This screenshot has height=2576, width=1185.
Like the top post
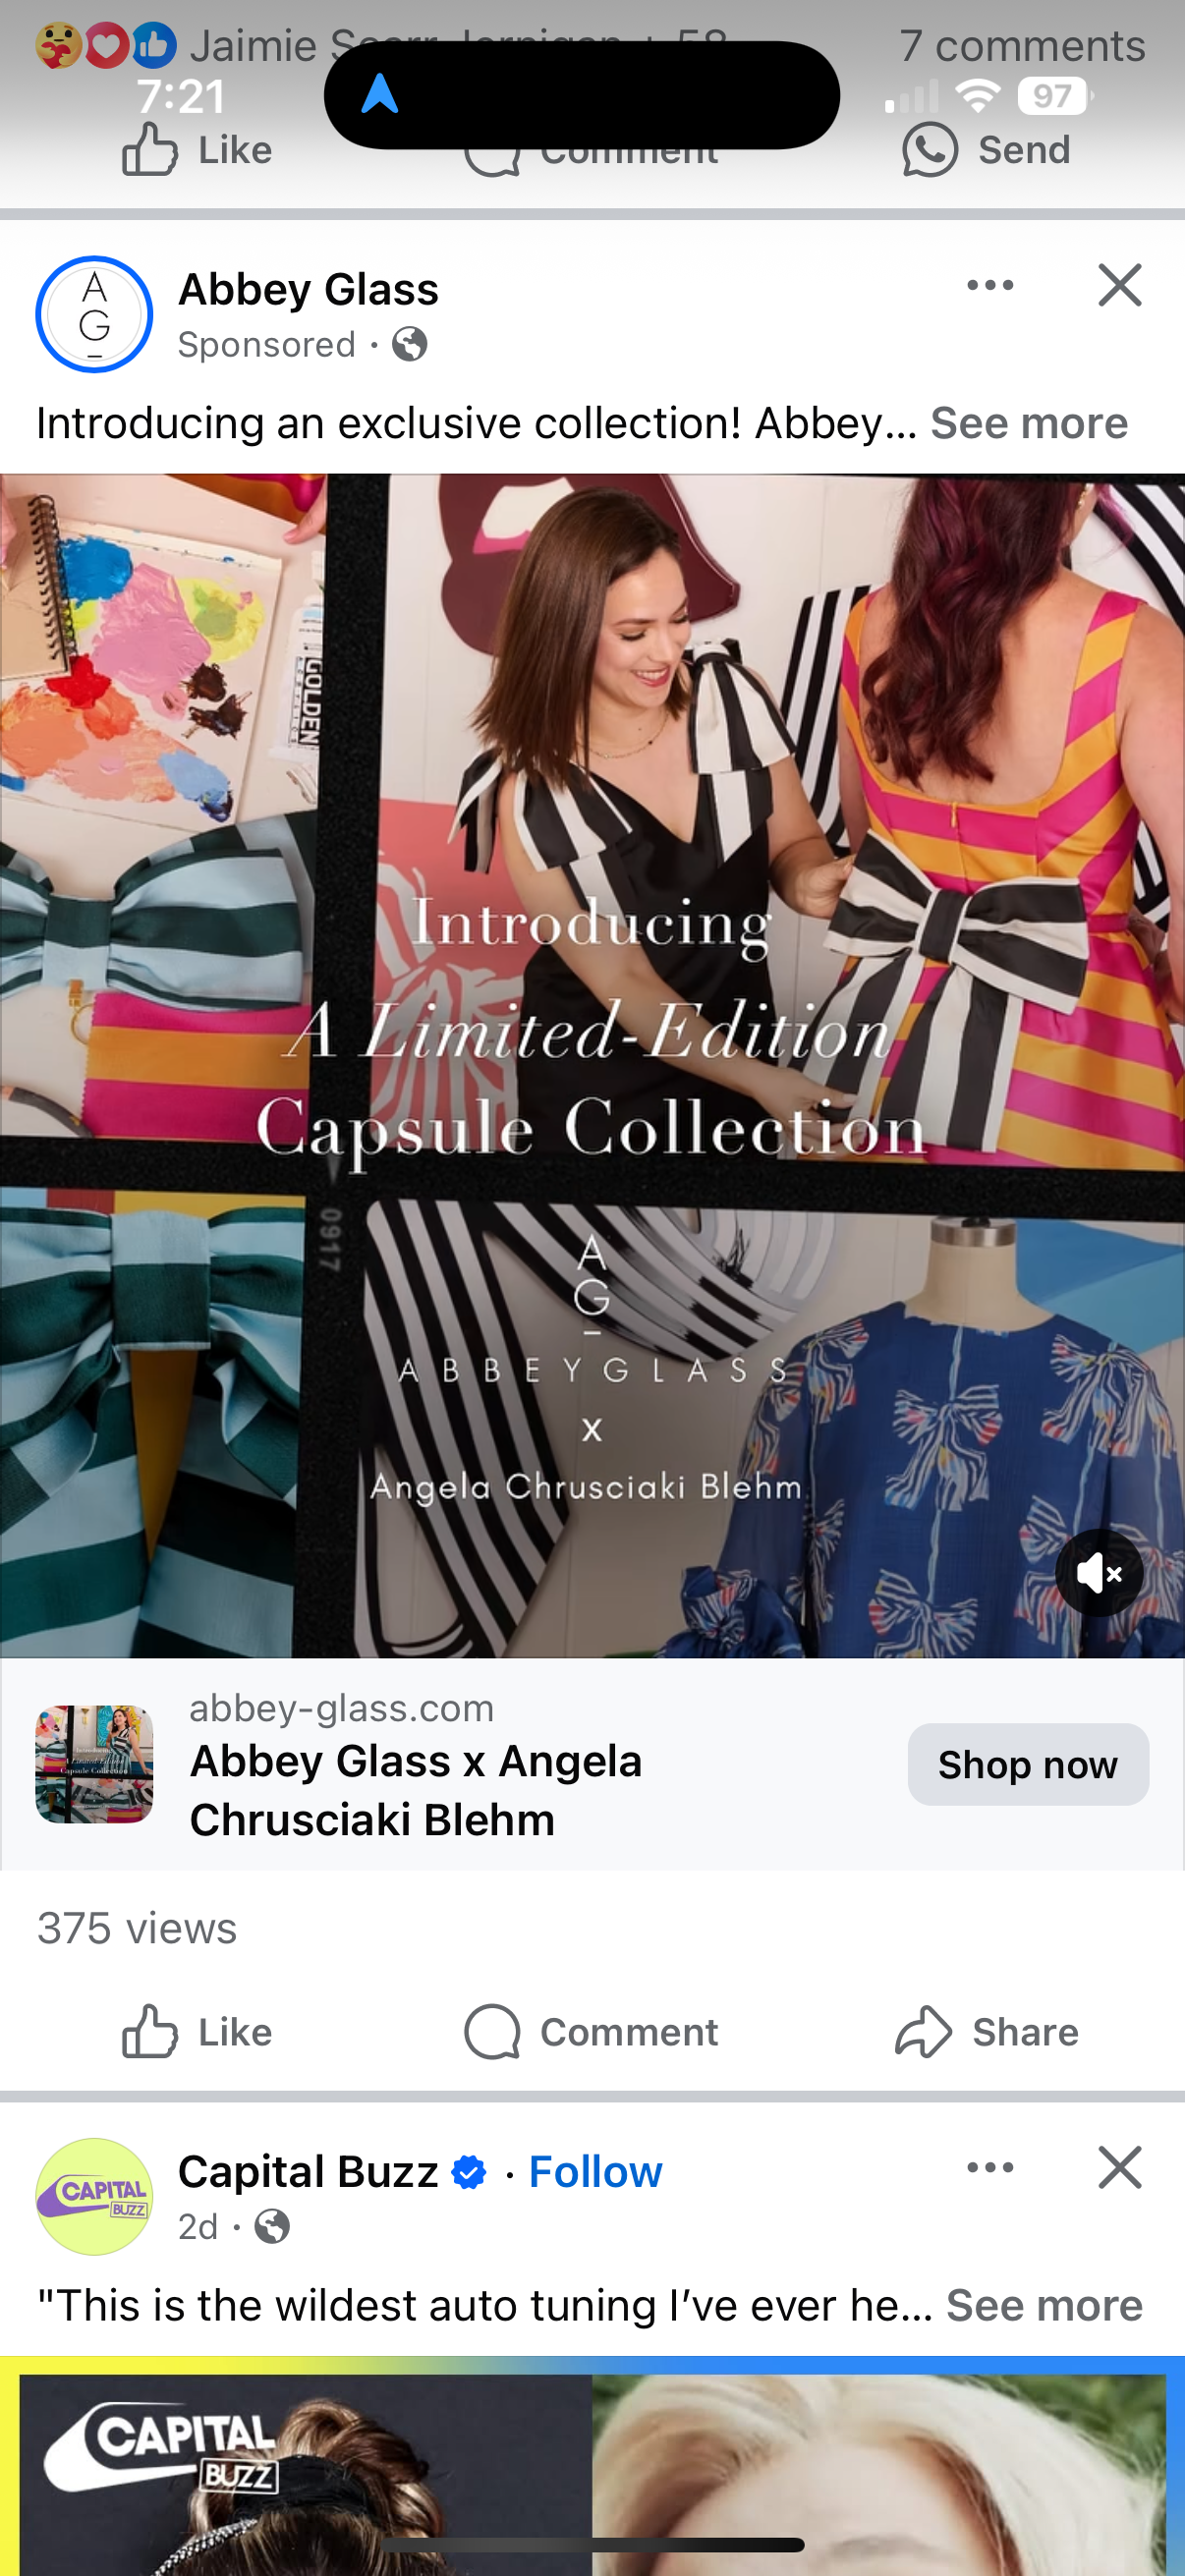tap(197, 150)
